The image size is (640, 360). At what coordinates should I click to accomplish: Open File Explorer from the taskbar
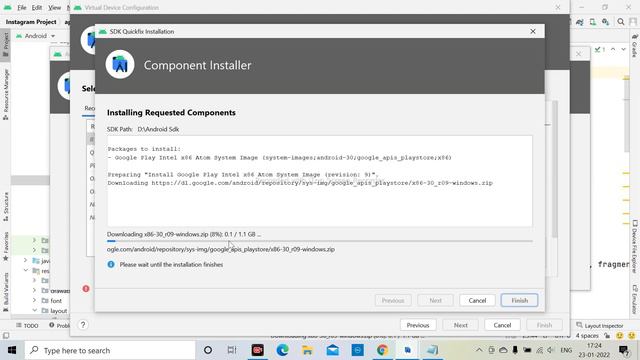307,350
